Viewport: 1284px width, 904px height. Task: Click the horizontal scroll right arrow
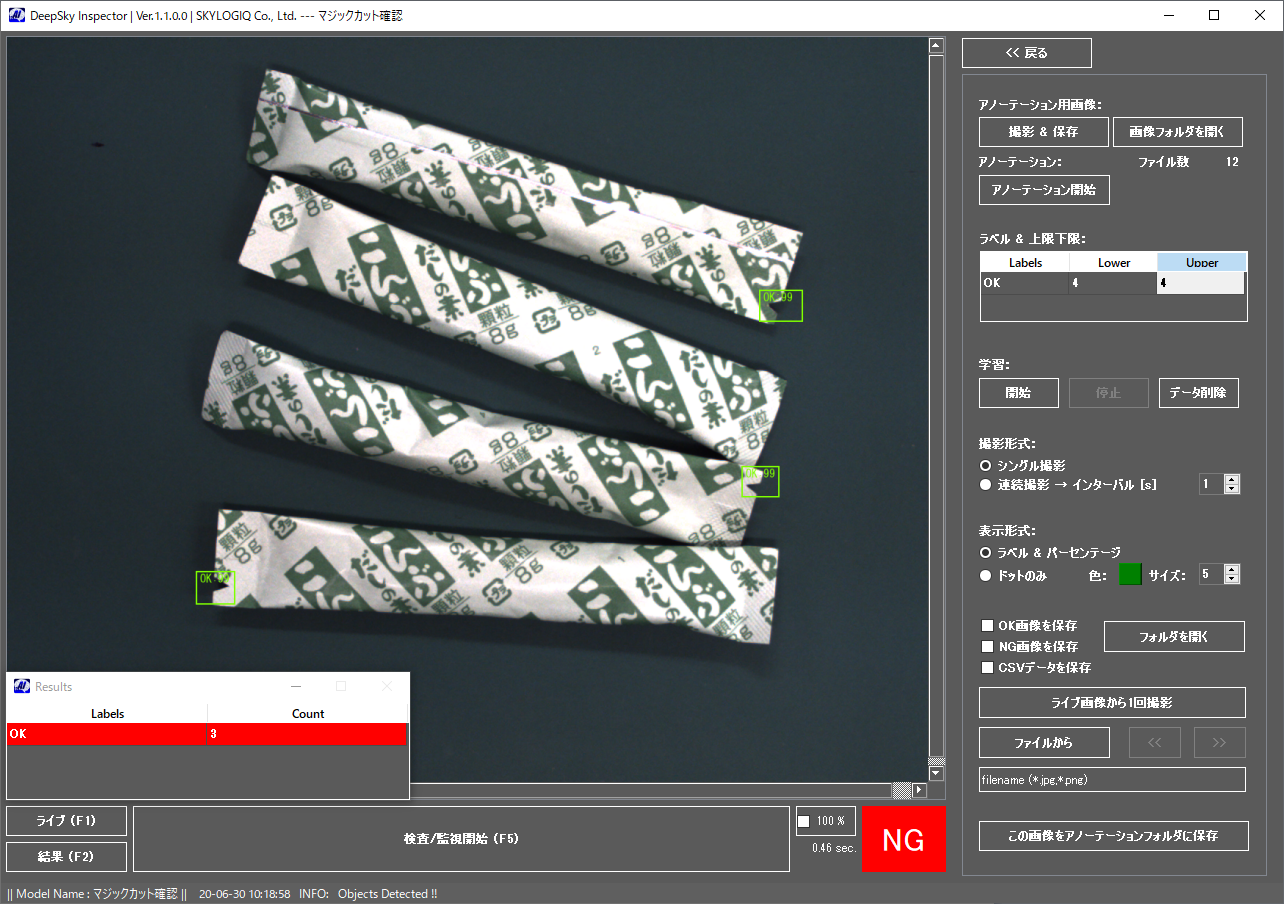coord(920,791)
